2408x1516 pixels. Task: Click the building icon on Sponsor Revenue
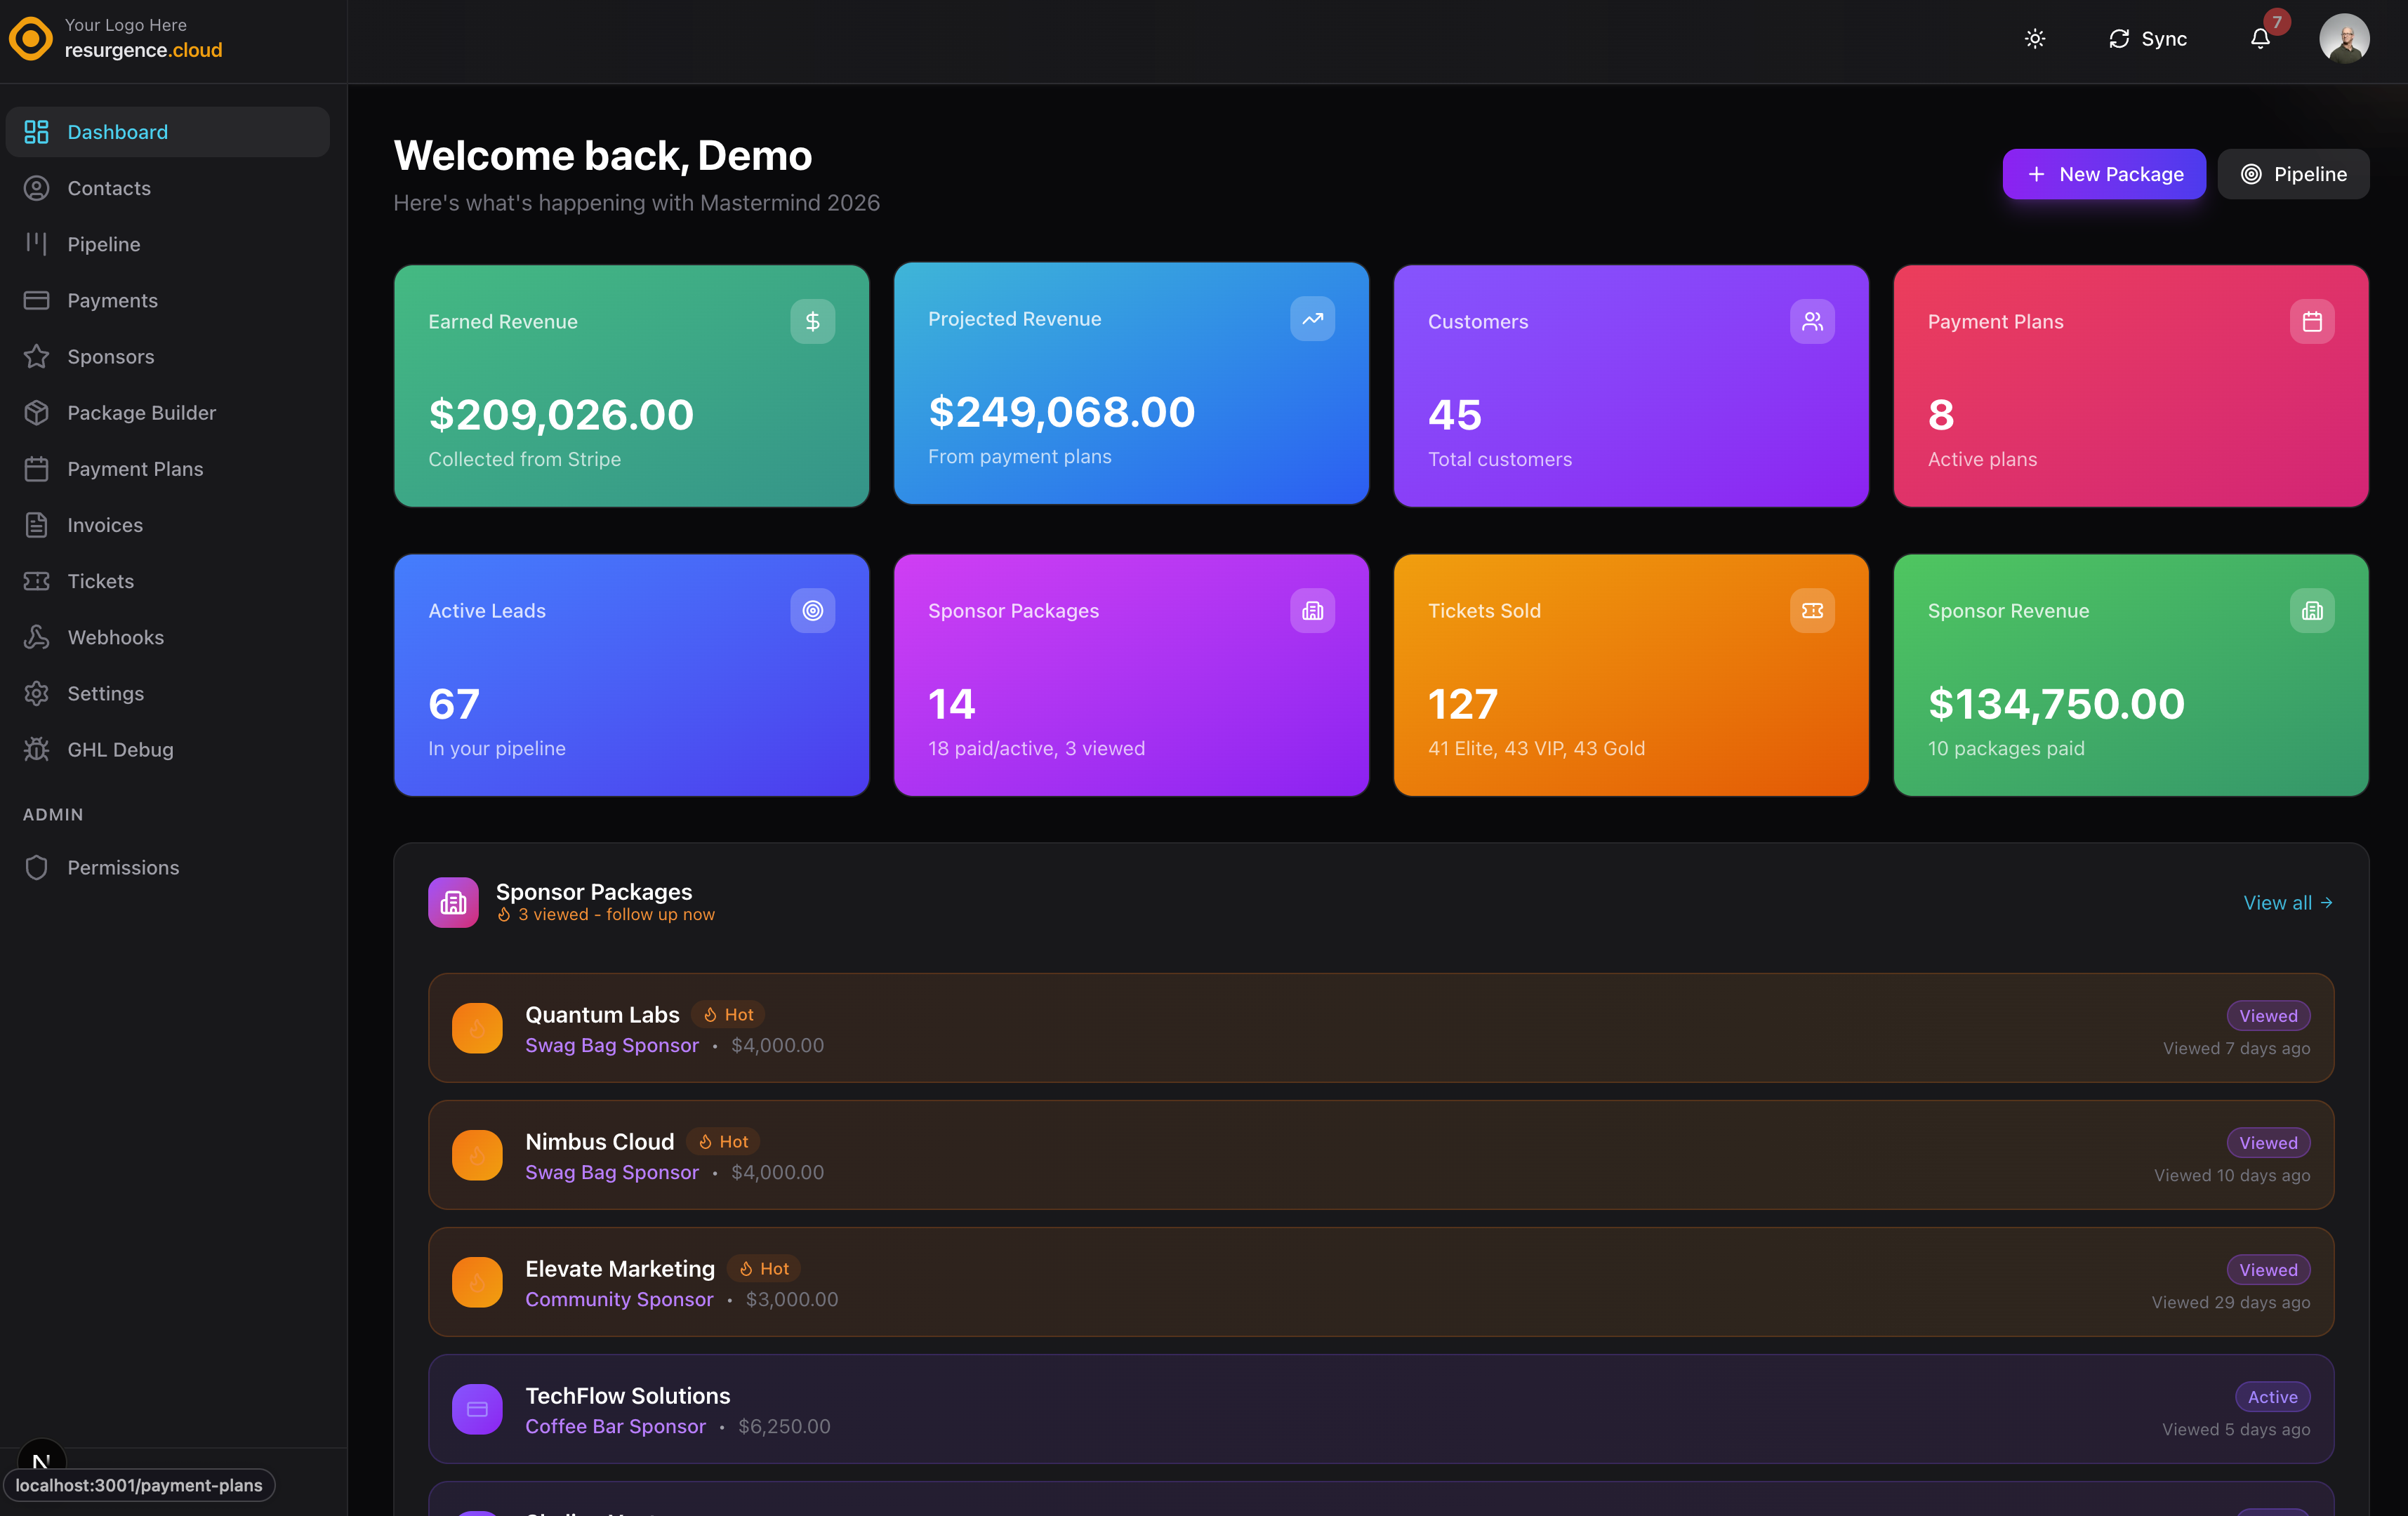[2311, 610]
